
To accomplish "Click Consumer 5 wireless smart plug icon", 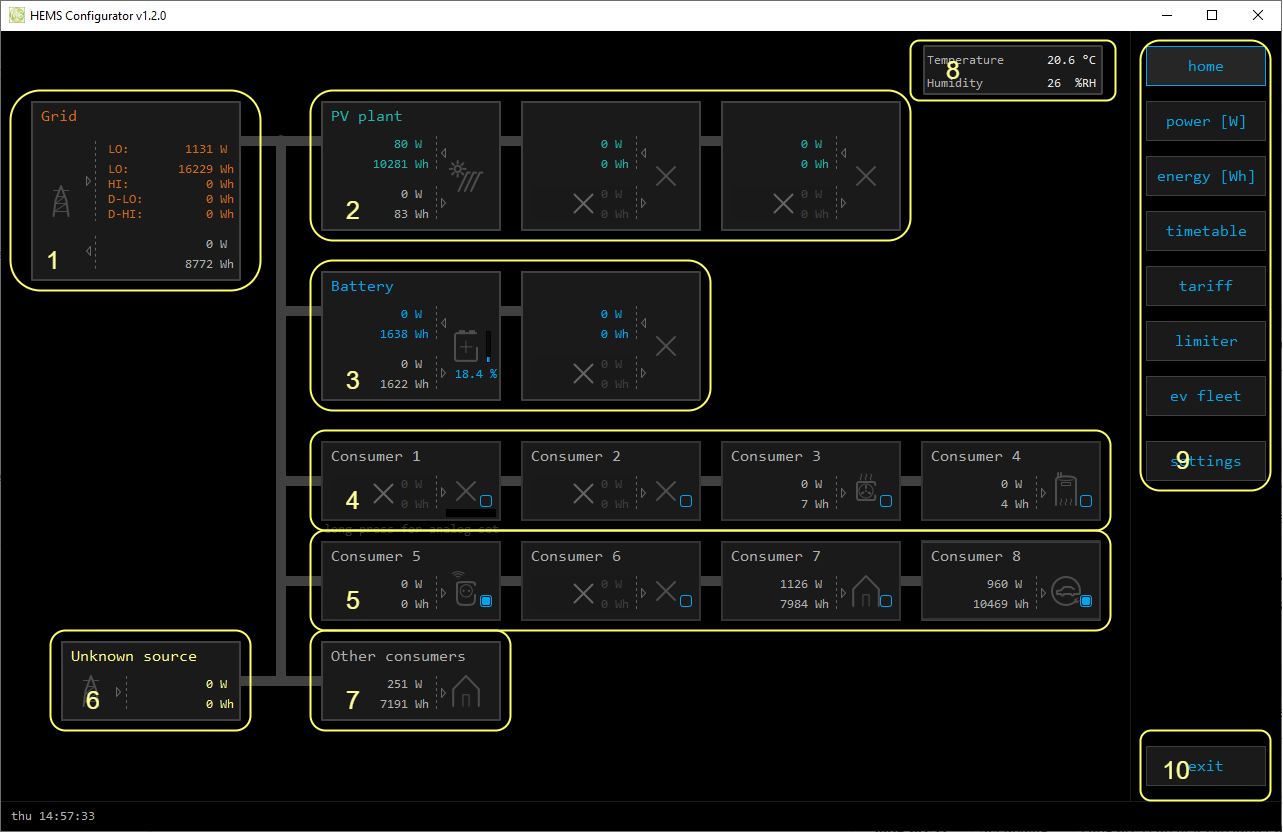I will coord(465,590).
